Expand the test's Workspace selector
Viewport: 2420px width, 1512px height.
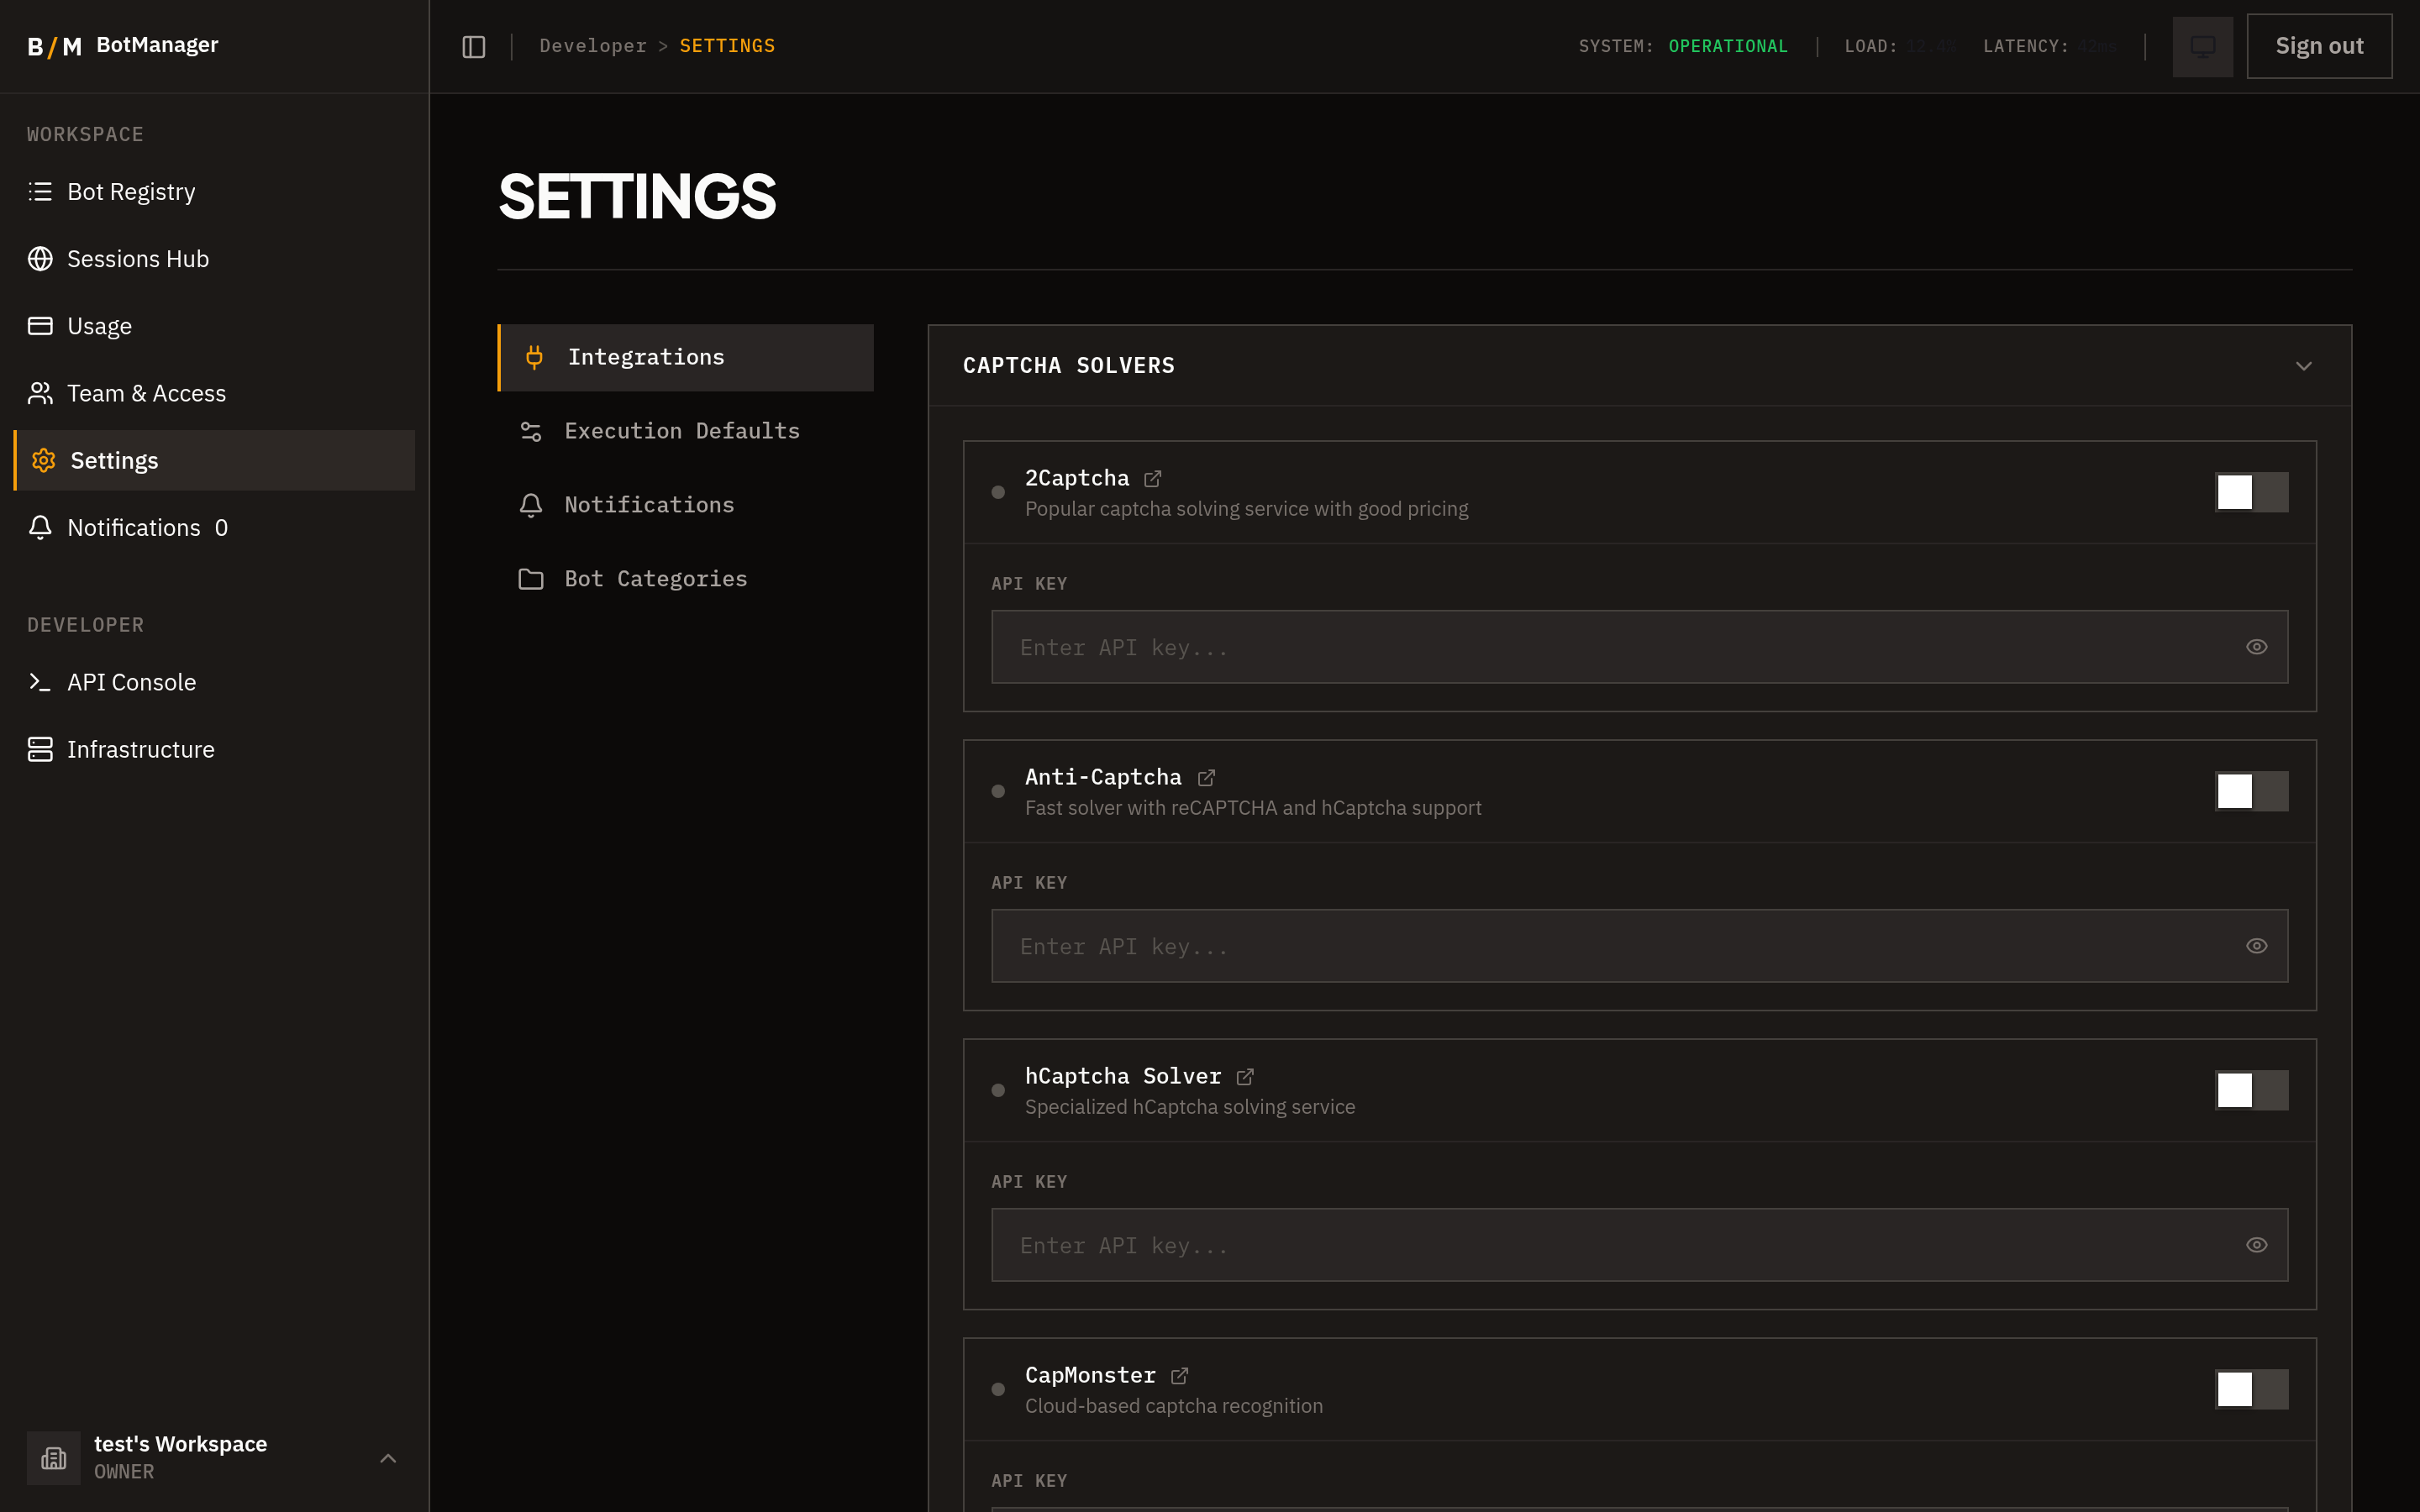[388, 1458]
